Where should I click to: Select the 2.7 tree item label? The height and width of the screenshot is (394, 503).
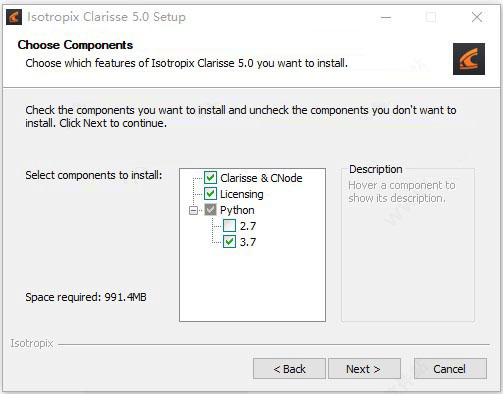pos(248,226)
